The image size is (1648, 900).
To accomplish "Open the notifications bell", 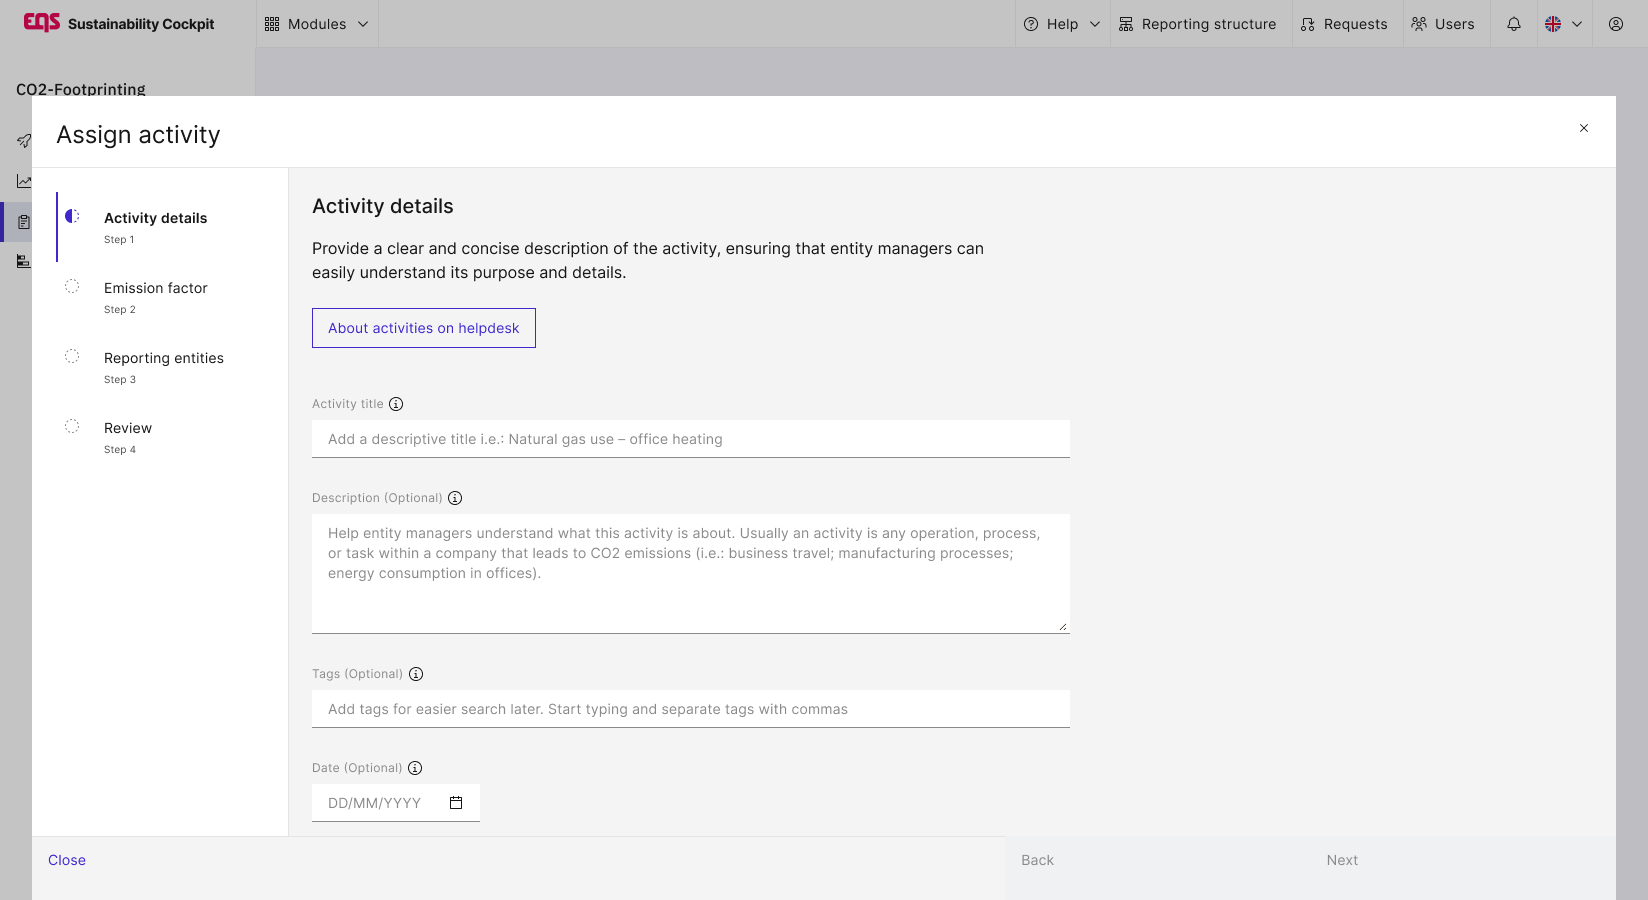I will coord(1514,24).
